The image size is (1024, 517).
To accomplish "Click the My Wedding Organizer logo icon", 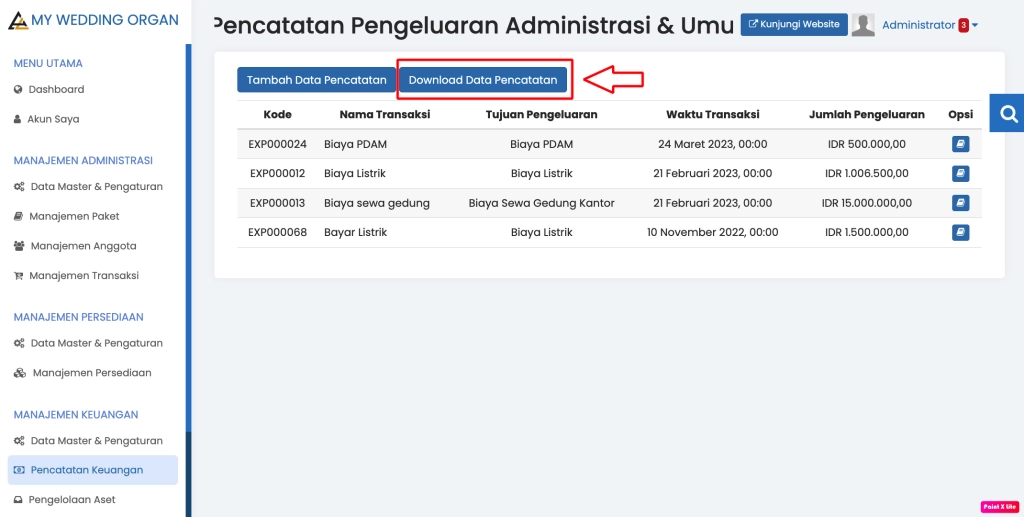I will pyautogui.click(x=18, y=20).
